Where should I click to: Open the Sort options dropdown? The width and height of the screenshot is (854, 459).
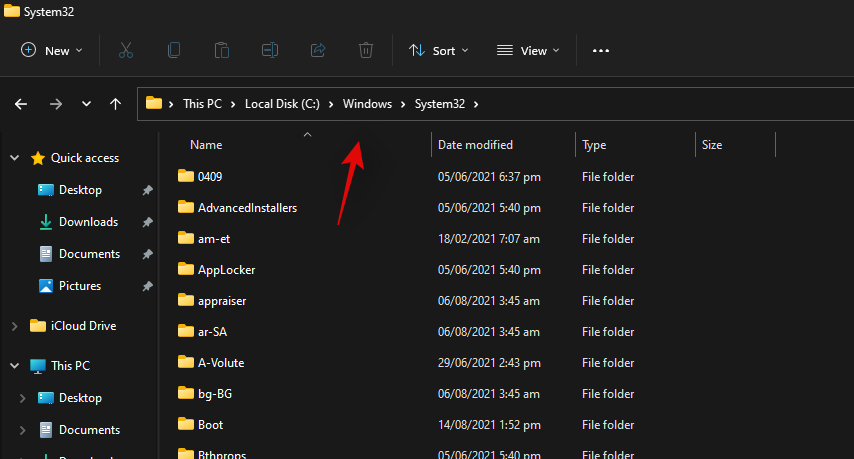[x=441, y=50]
